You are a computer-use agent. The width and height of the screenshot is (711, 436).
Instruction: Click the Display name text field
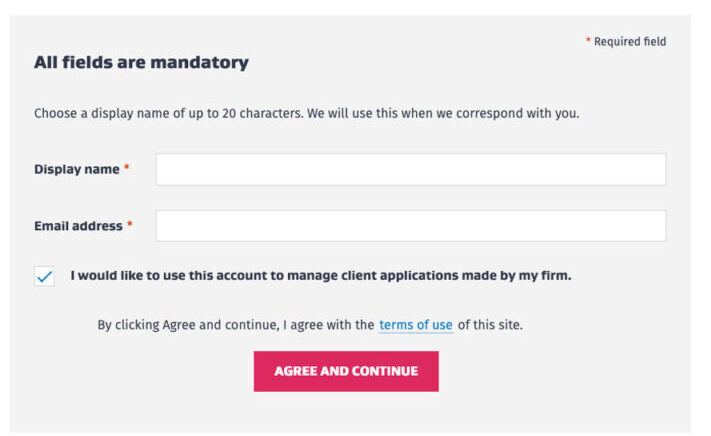pos(410,169)
